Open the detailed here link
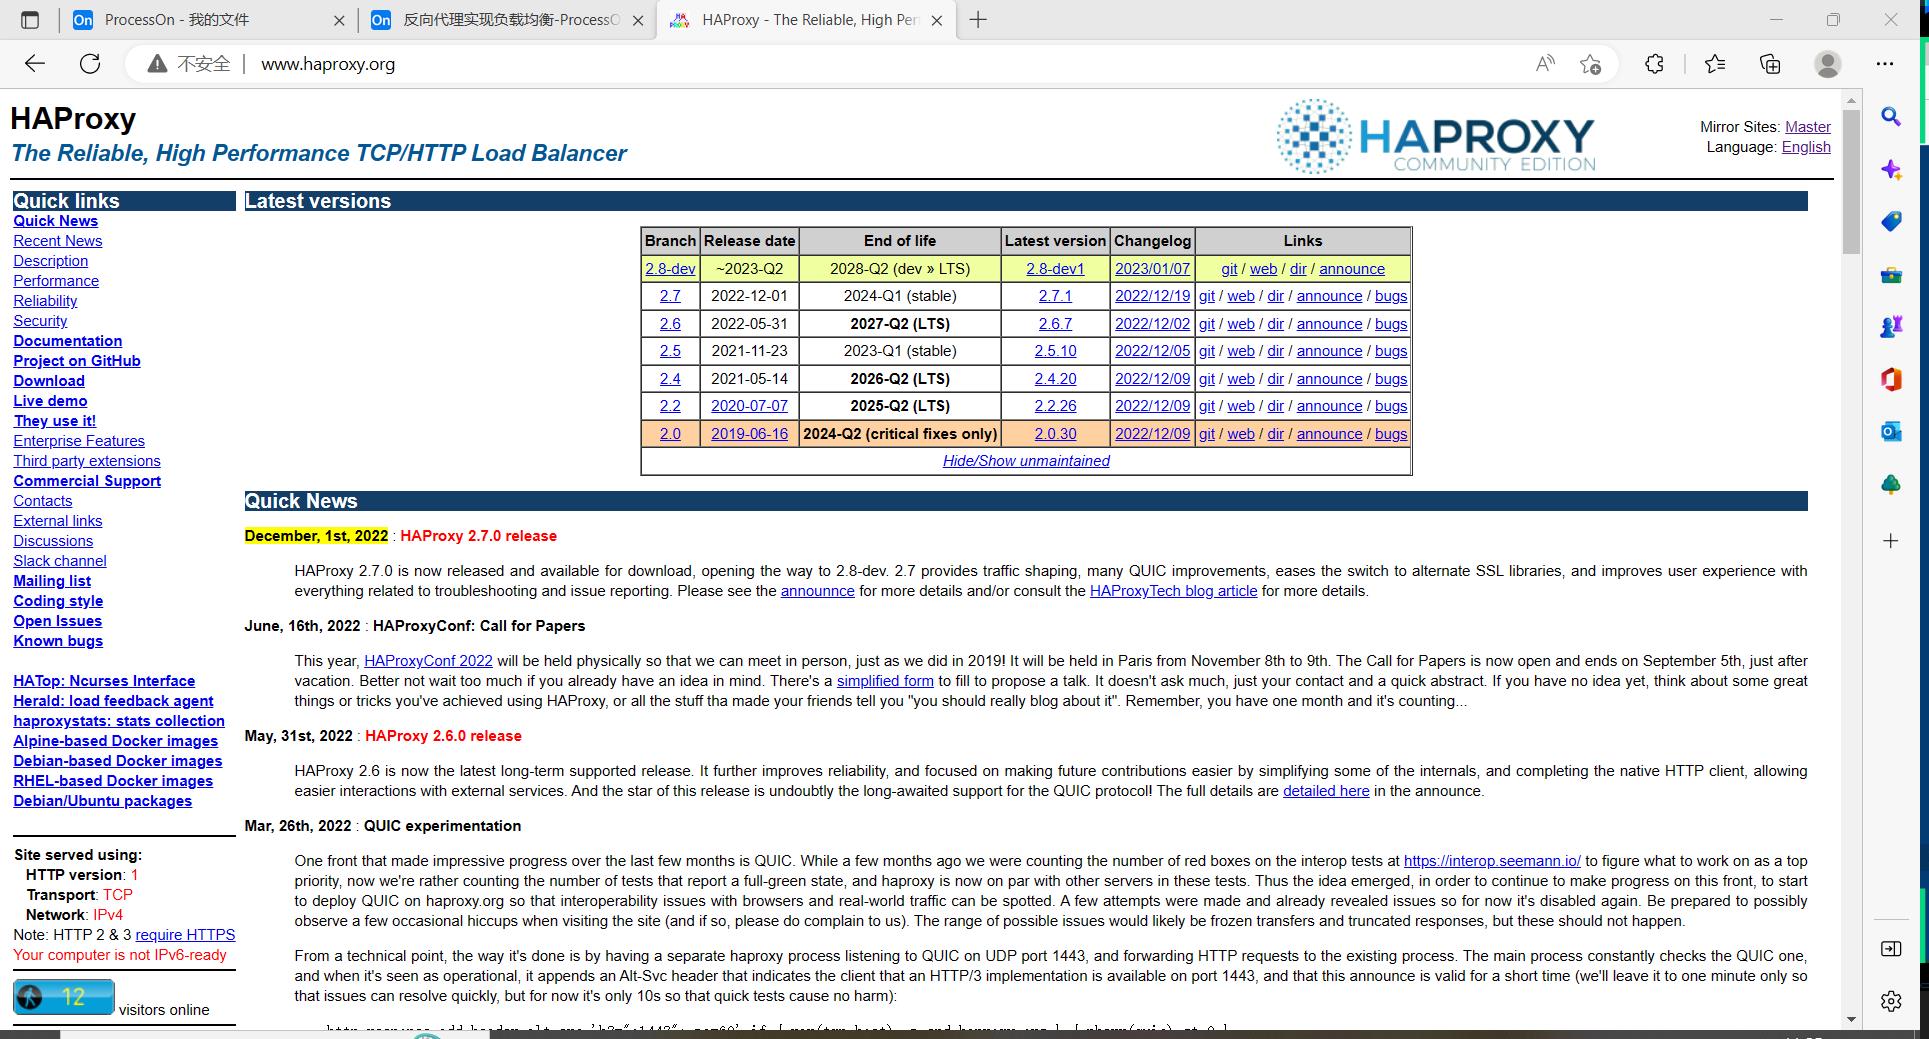 click(1326, 791)
